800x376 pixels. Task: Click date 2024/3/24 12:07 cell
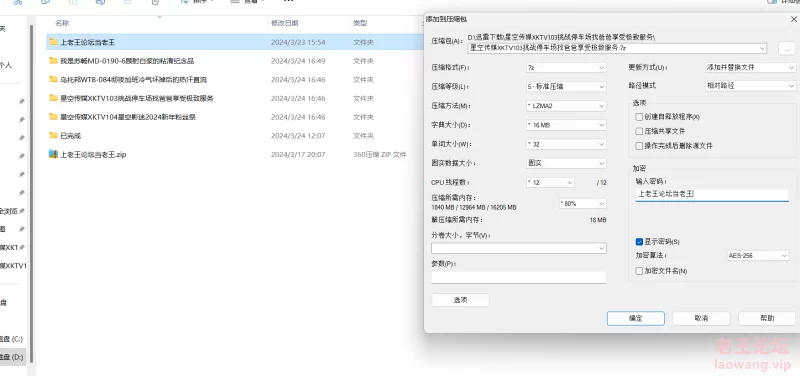pos(298,136)
